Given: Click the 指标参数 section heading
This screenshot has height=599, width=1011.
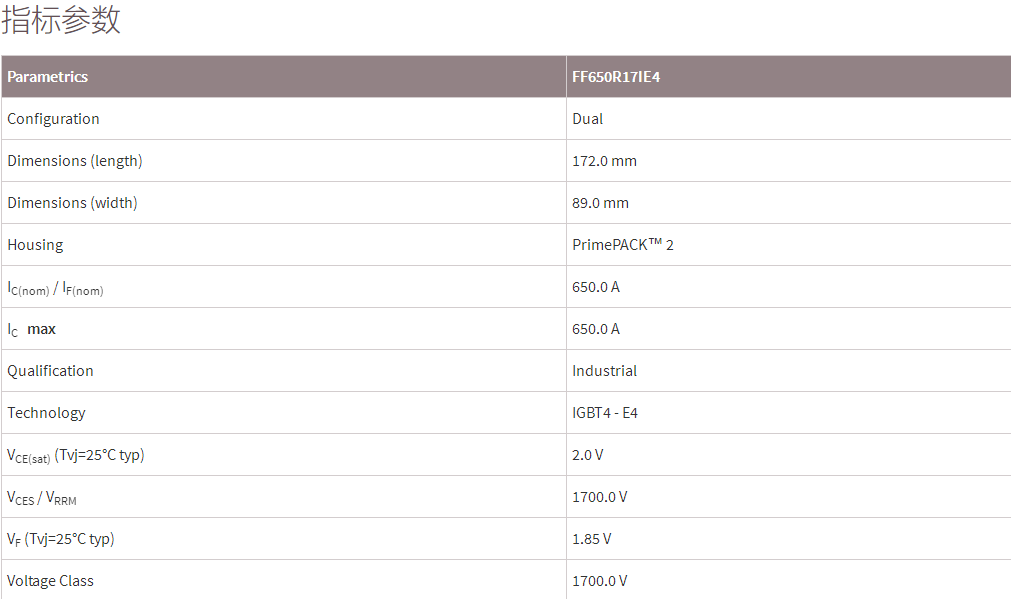Looking at the screenshot, I should point(61,20).
